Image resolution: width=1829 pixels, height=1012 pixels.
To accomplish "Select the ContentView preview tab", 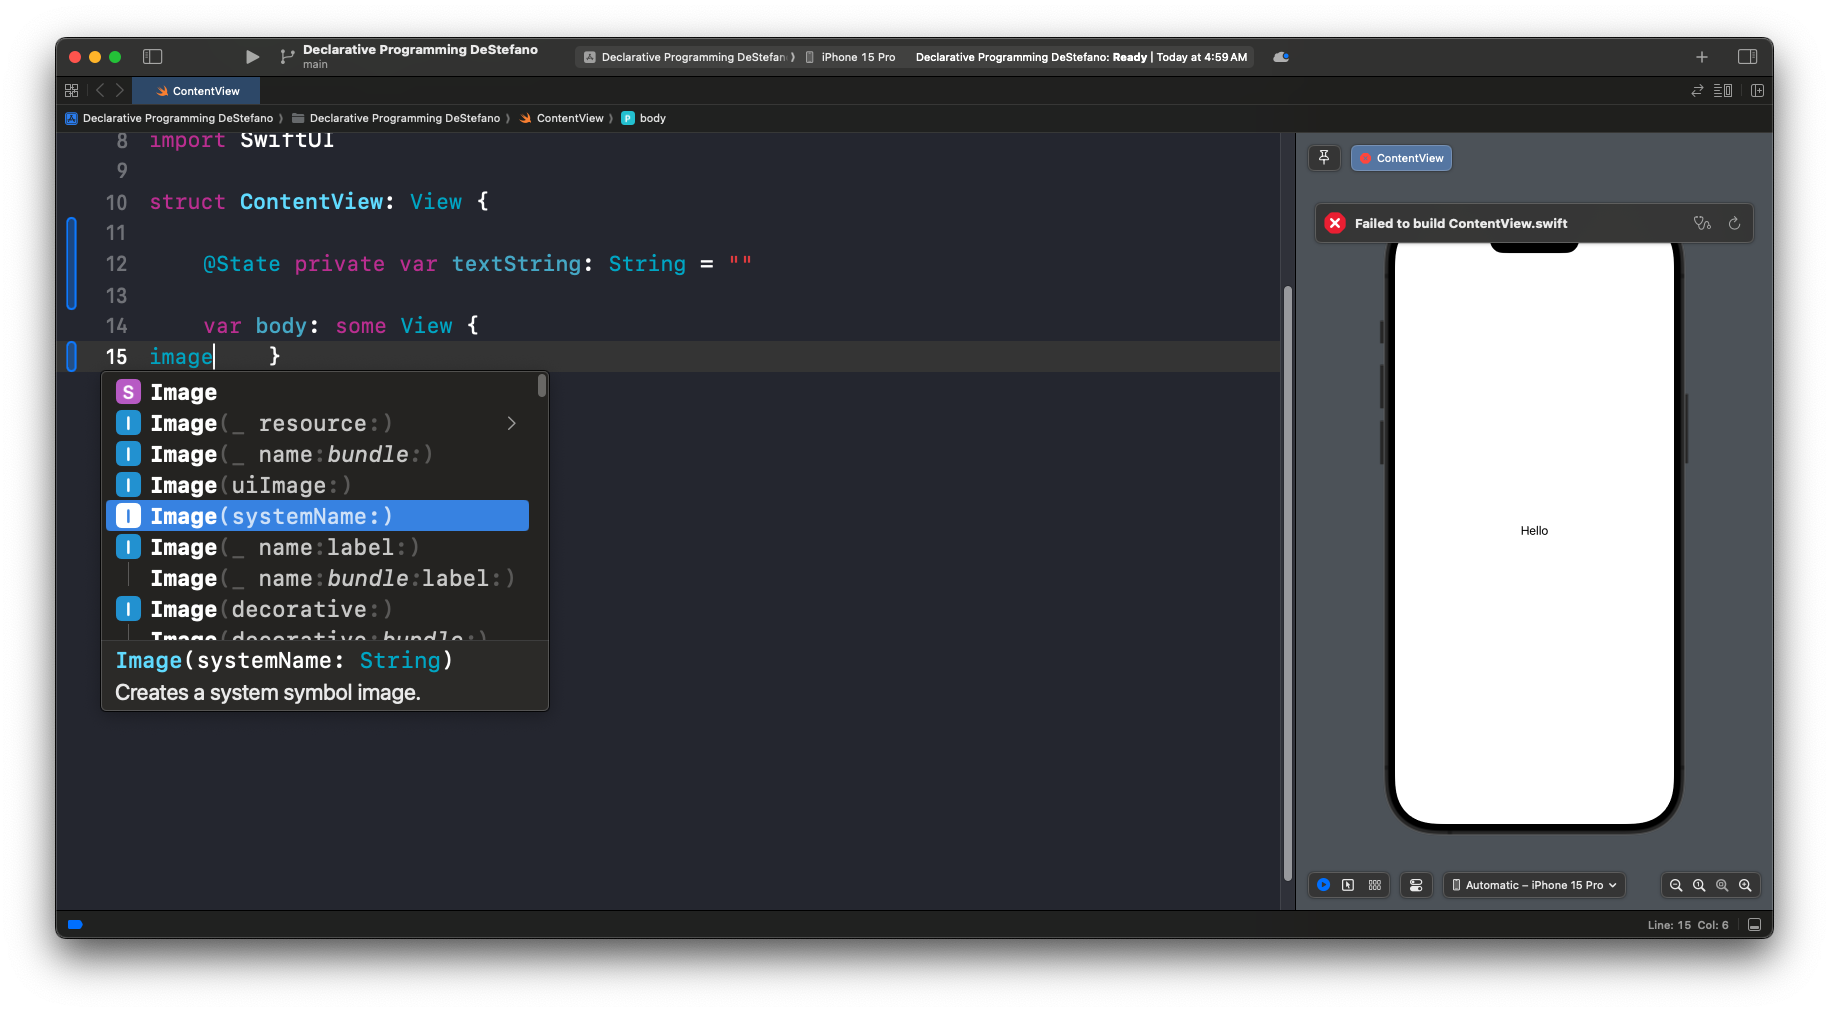I will [1401, 158].
